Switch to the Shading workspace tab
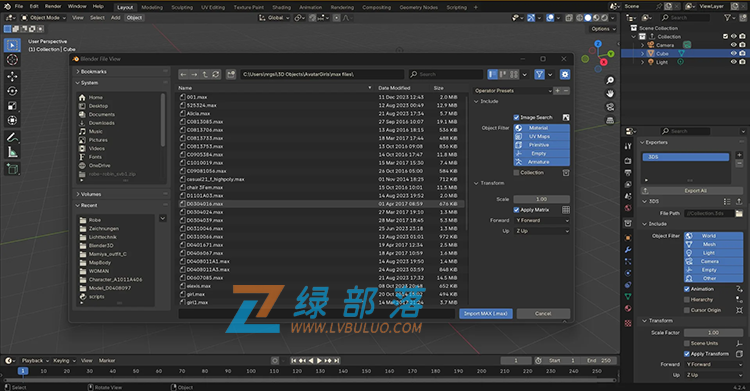 point(281,7)
